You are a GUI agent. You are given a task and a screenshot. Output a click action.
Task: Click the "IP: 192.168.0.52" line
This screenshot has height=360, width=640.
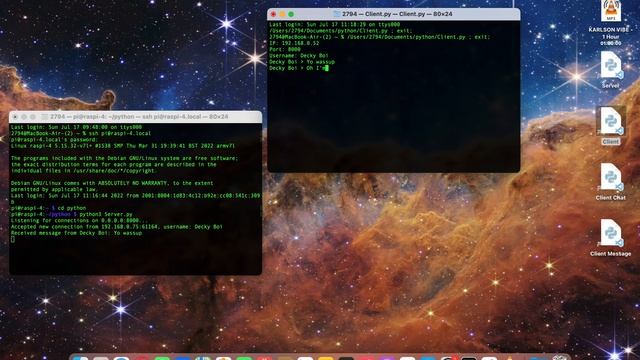[x=294, y=43]
